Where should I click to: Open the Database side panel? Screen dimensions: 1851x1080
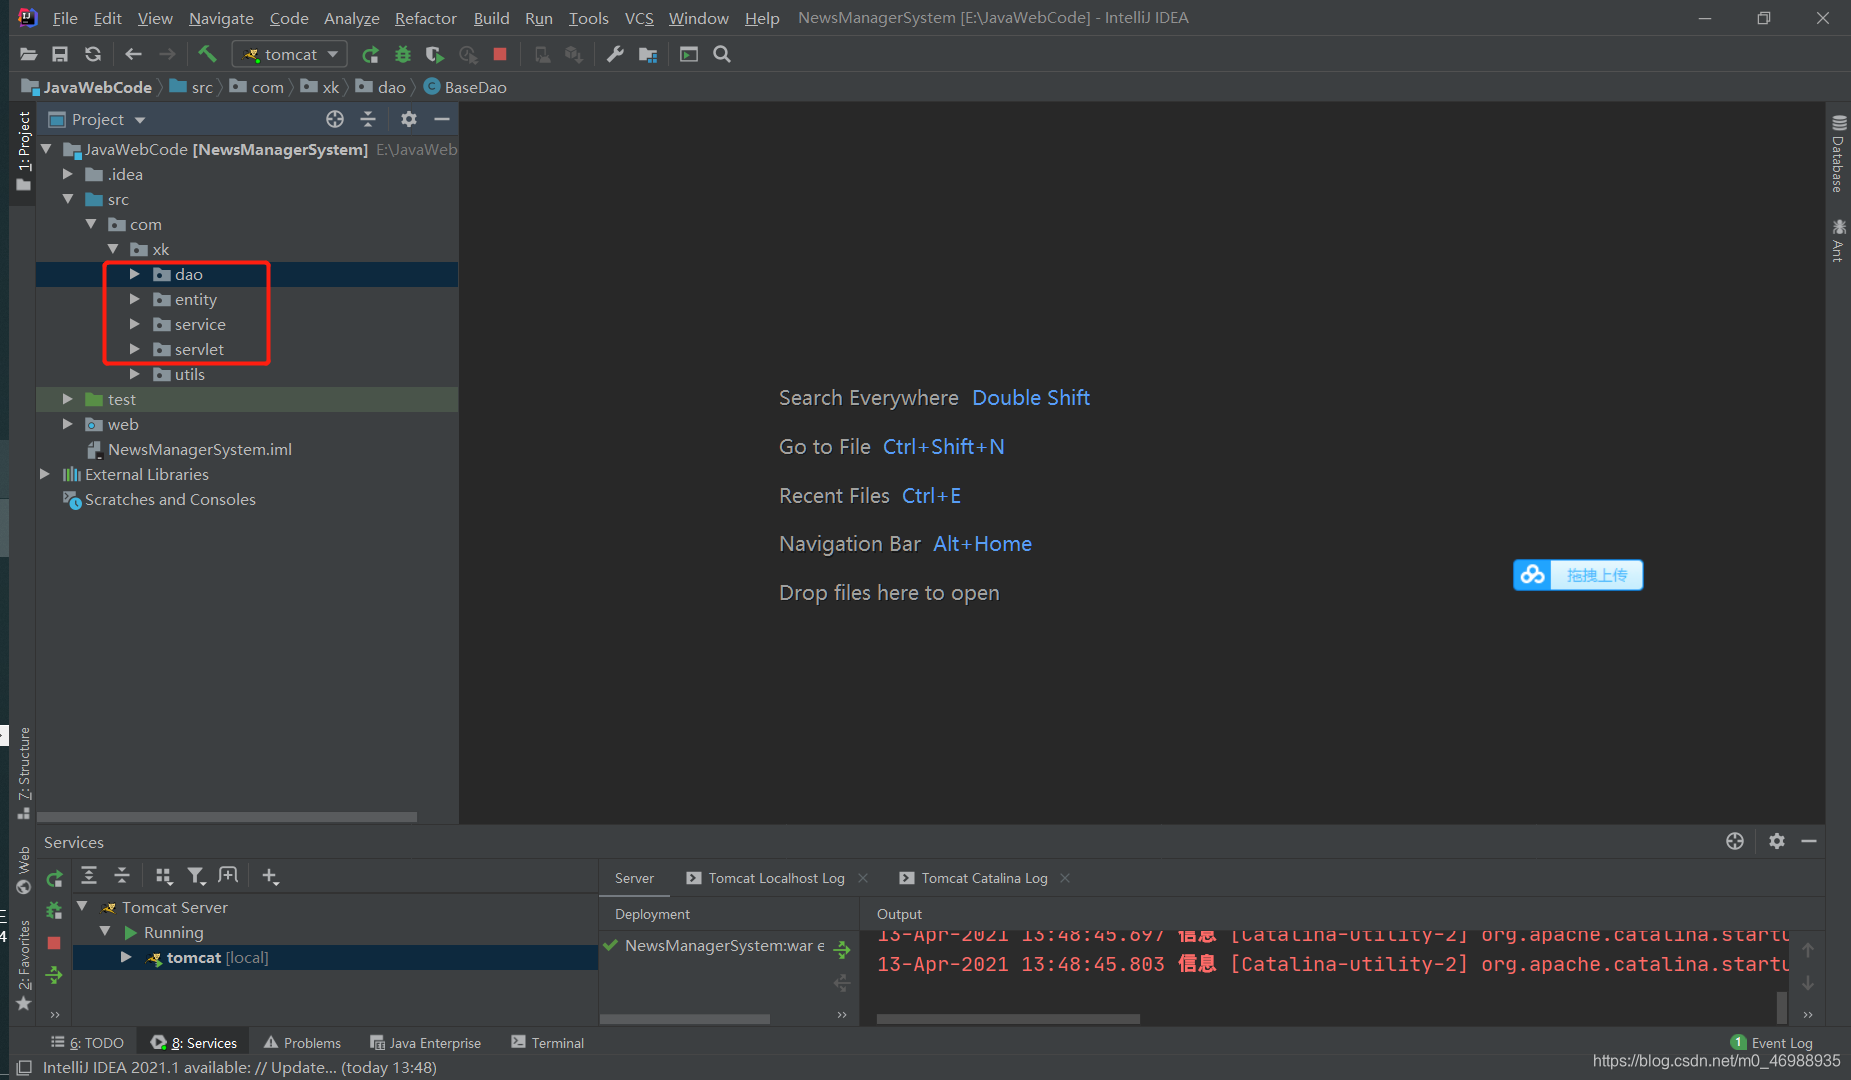pos(1838,154)
